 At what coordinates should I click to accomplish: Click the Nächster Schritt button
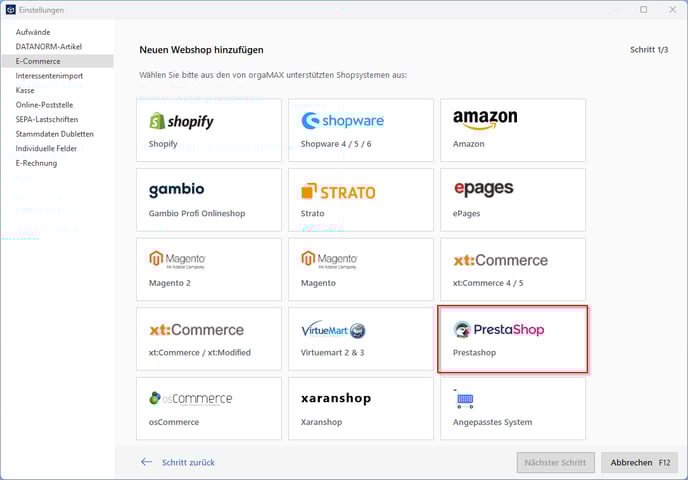[555, 462]
